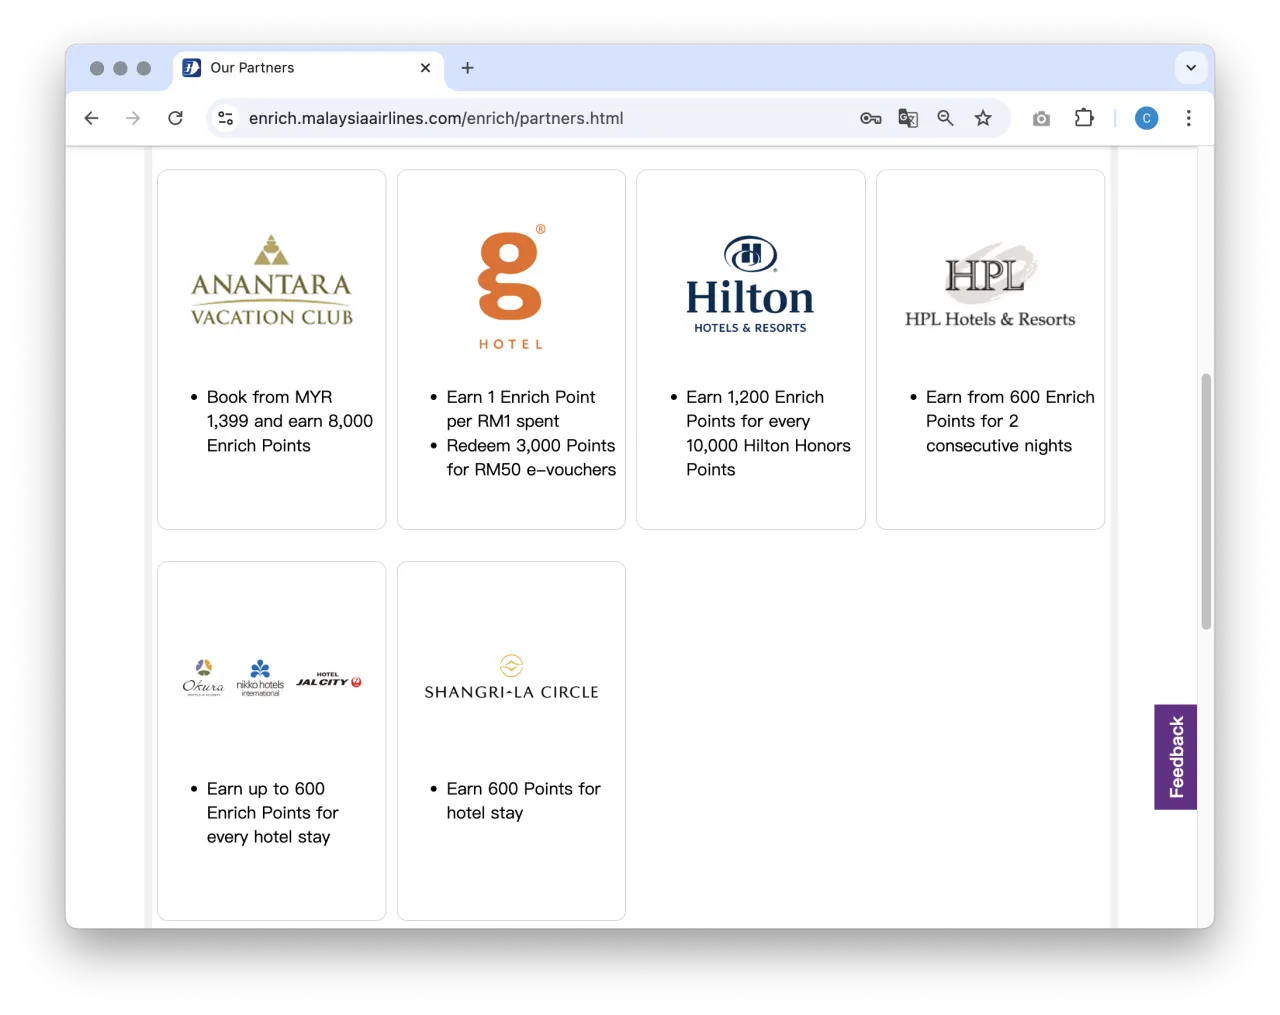Viewport: 1280px width, 1015px height.
Task: Open the saved passwords key icon
Action: tap(870, 118)
